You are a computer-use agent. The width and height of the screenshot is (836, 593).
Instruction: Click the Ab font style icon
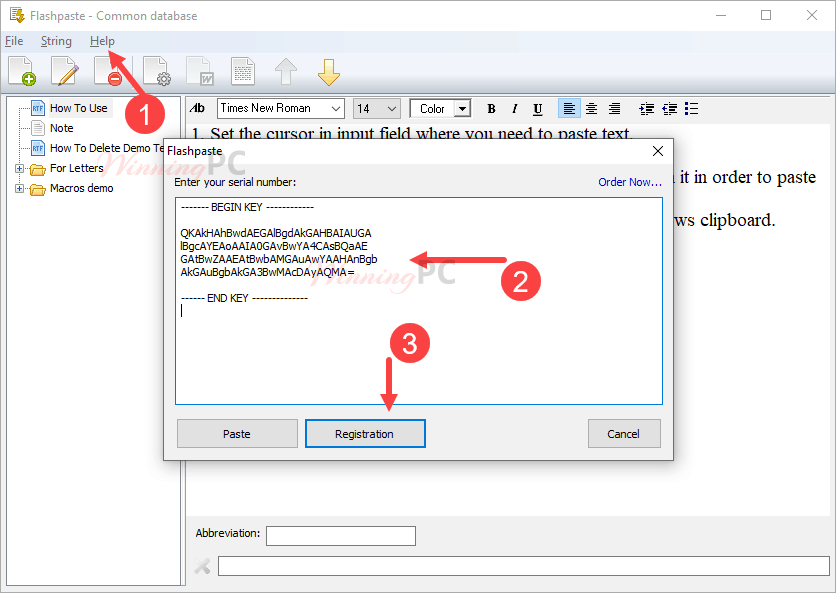point(197,108)
